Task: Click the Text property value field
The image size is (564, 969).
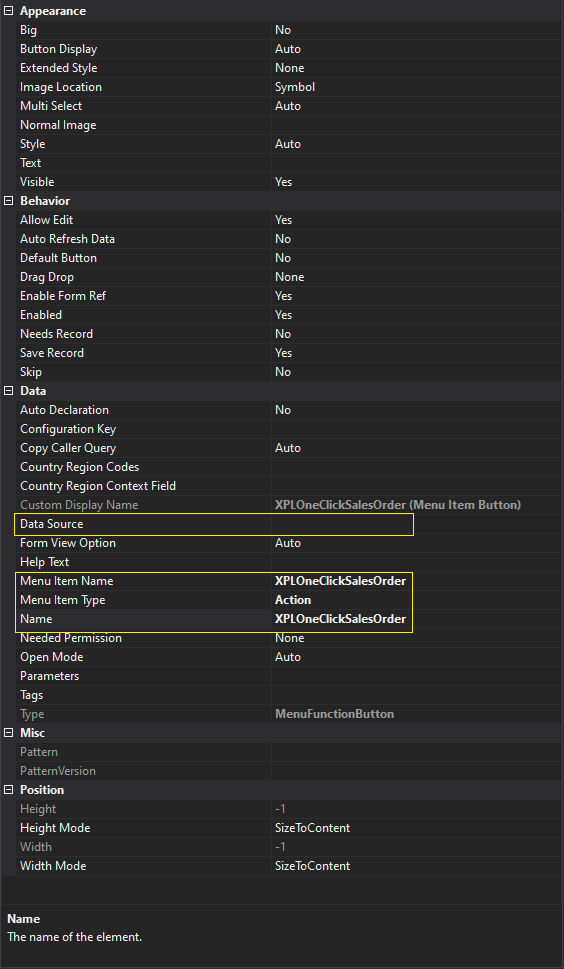Action: (x=417, y=163)
